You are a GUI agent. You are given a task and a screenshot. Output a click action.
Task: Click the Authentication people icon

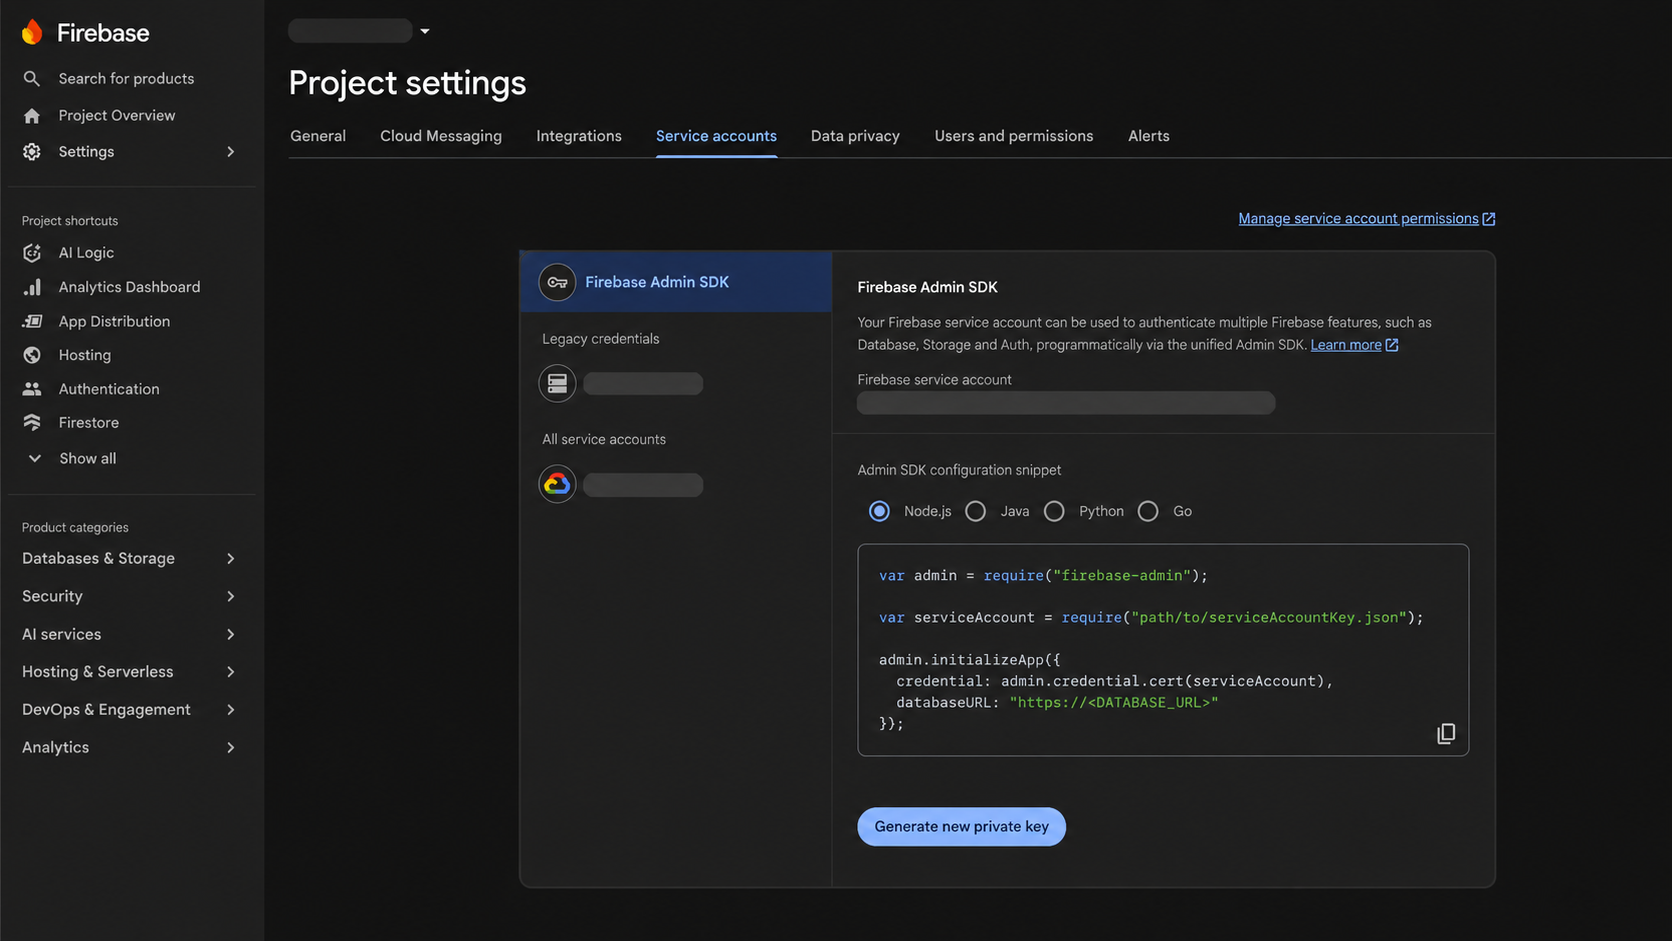tap(32, 389)
